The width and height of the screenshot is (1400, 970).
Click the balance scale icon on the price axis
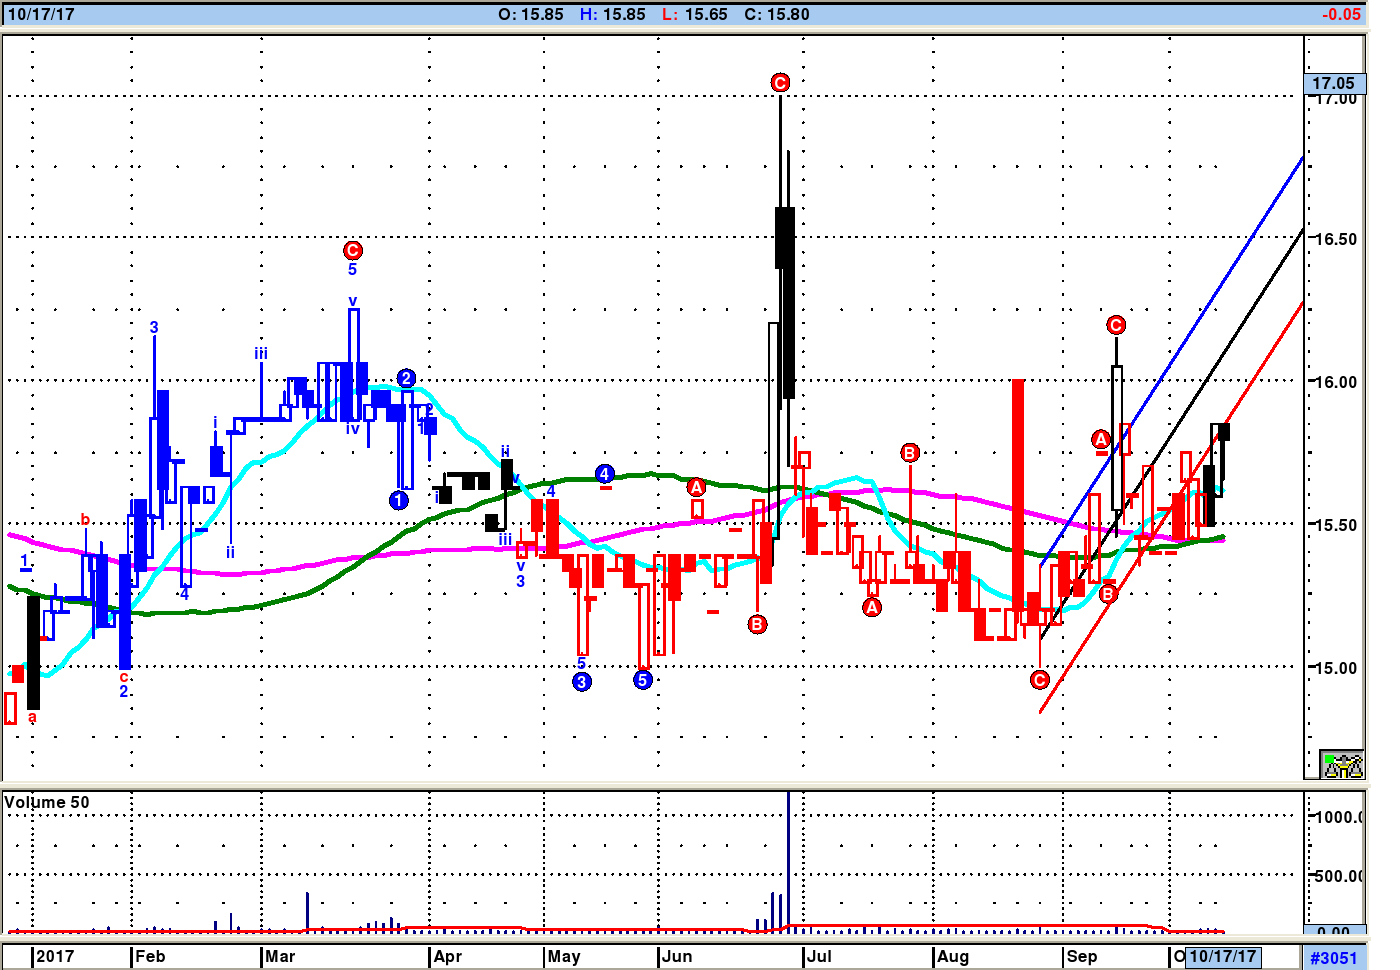(1342, 765)
